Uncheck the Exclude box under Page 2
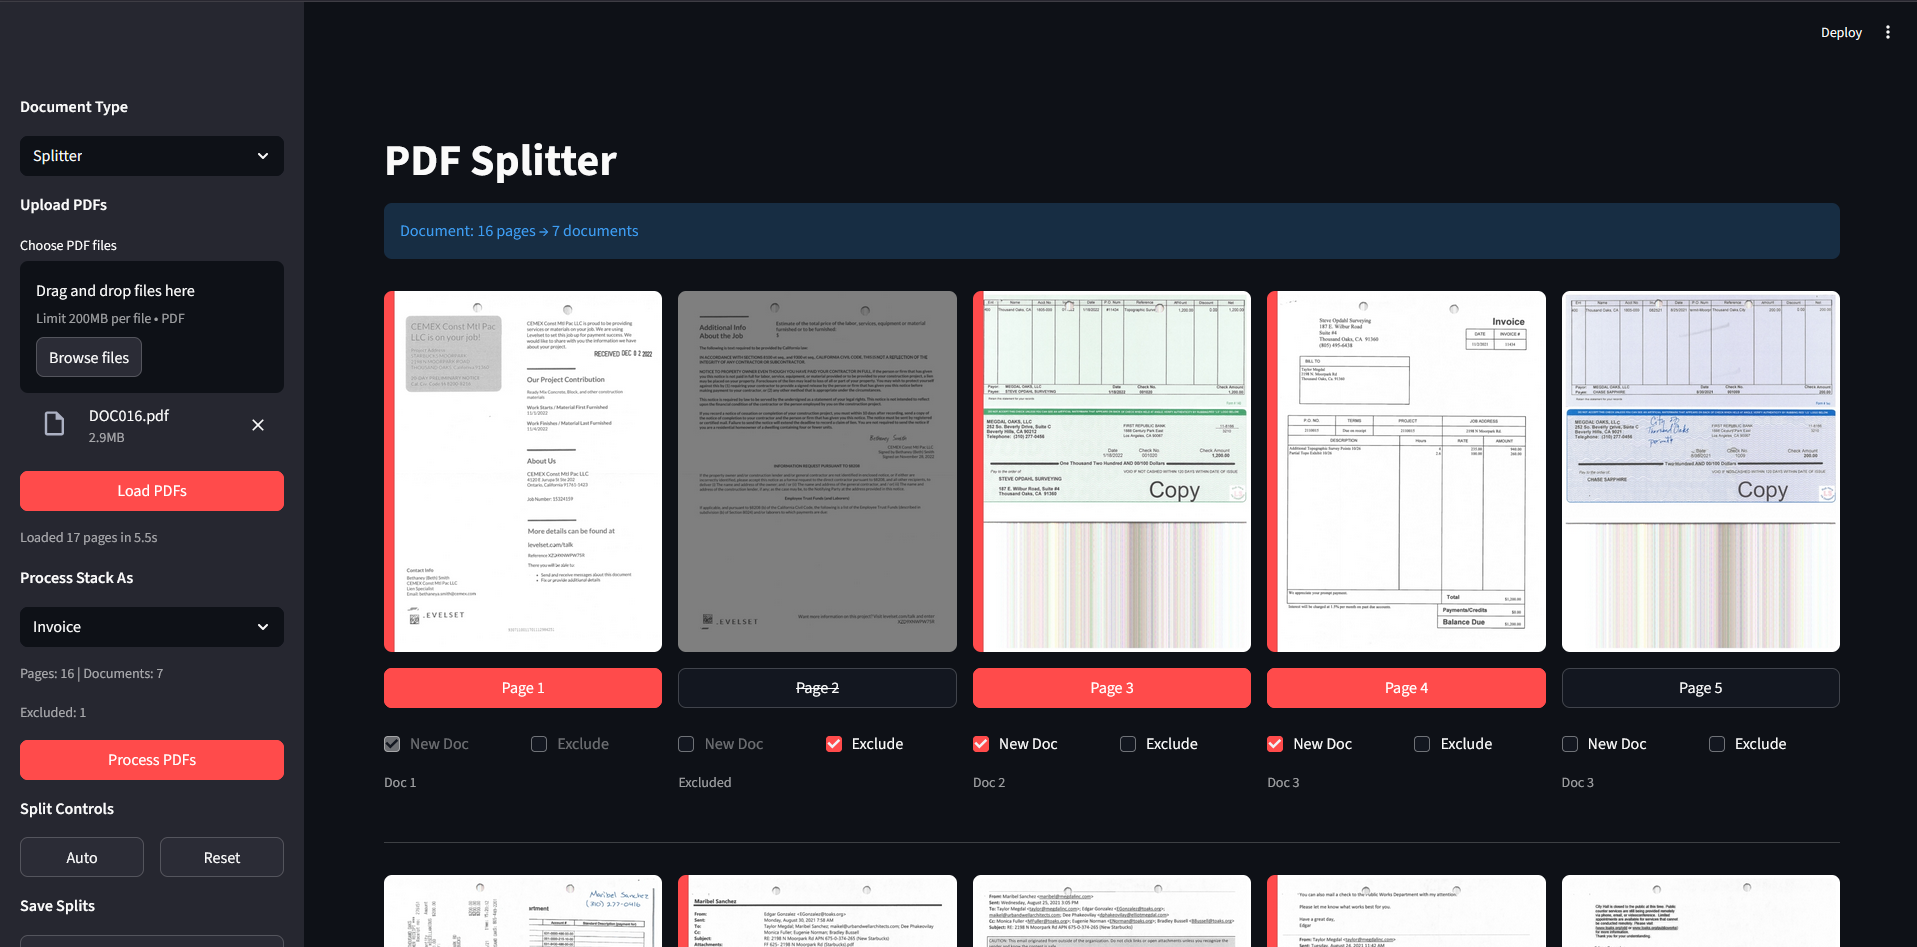 point(833,743)
